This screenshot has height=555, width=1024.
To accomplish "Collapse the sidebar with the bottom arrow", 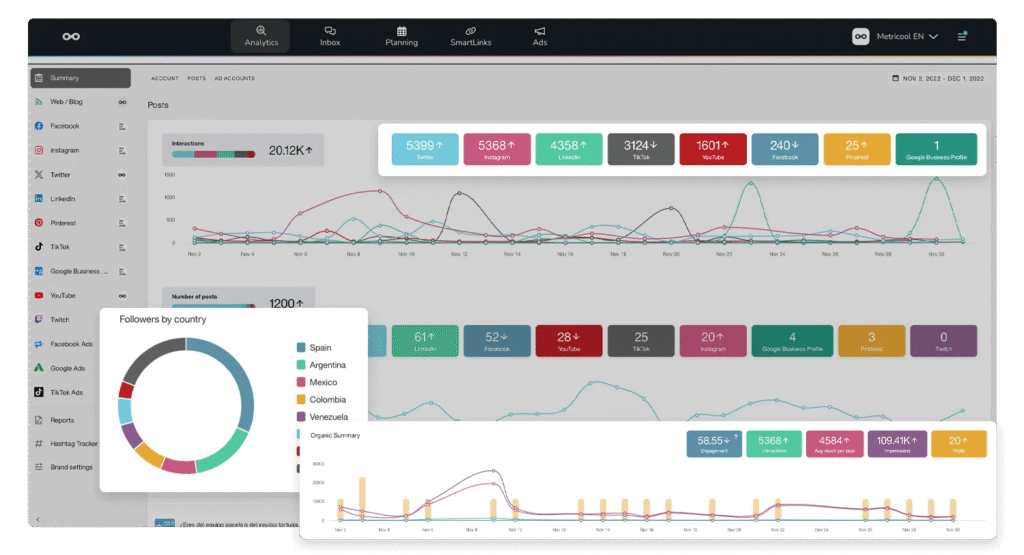I will pyautogui.click(x=38, y=519).
